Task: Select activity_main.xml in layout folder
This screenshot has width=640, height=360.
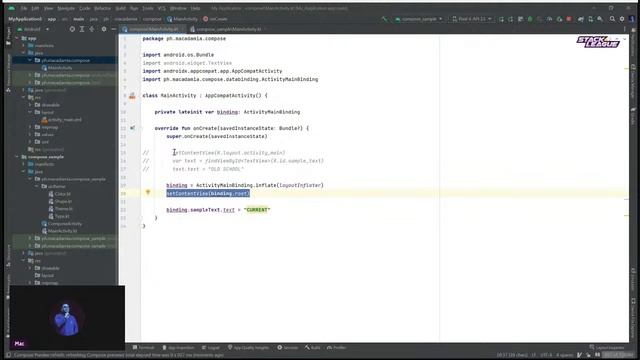Action: coord(61,120)
